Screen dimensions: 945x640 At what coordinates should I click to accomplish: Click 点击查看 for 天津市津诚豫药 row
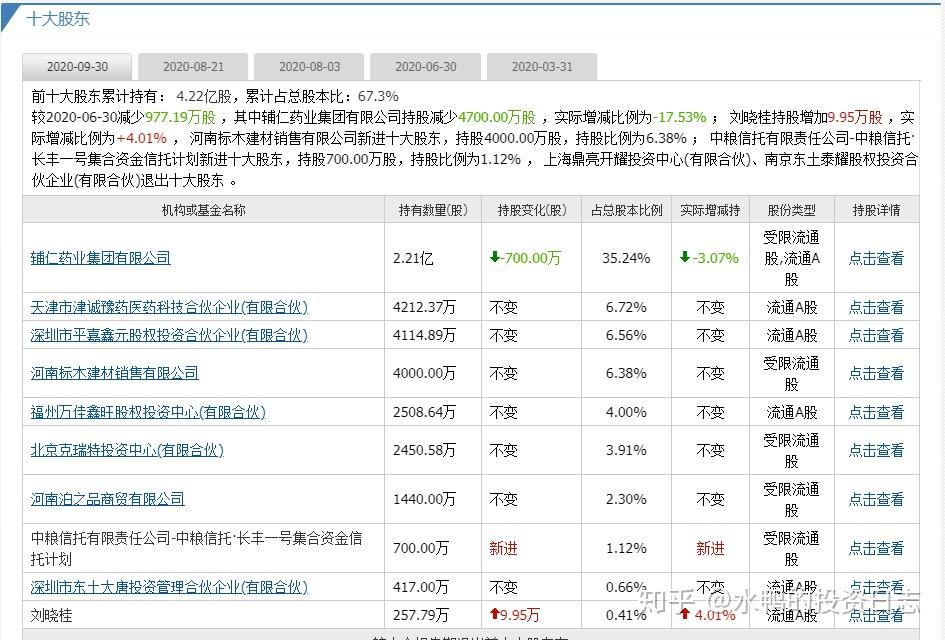click(x=876, y=307)
